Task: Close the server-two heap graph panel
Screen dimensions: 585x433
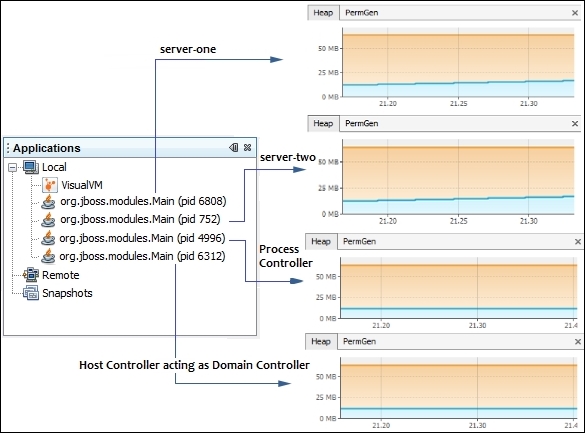Action: 575,124
